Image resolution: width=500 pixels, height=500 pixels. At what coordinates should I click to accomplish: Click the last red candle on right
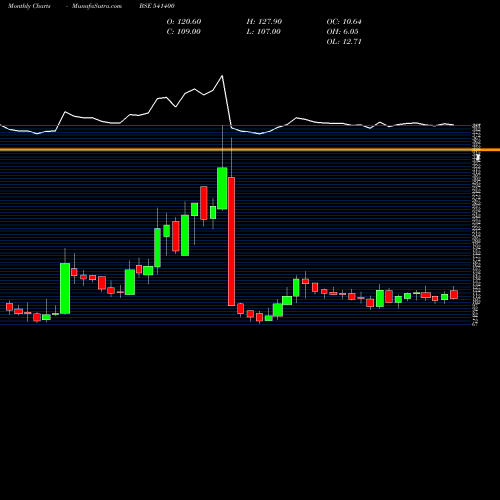point(454,295)
